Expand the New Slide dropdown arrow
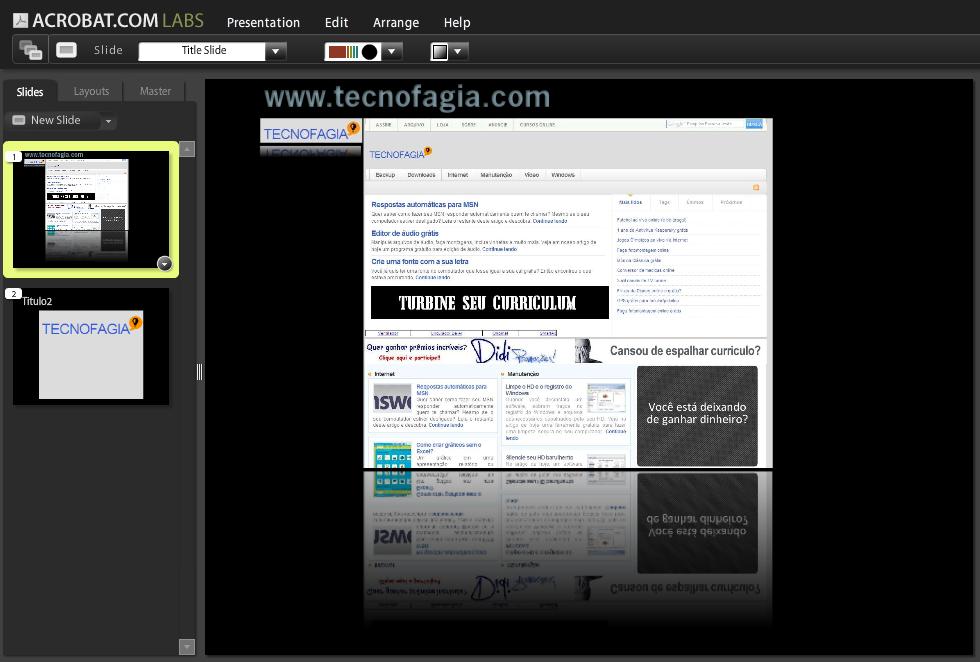Image resolution: width=980 pixels, height=662 pixels. click(x=108, y=121)
